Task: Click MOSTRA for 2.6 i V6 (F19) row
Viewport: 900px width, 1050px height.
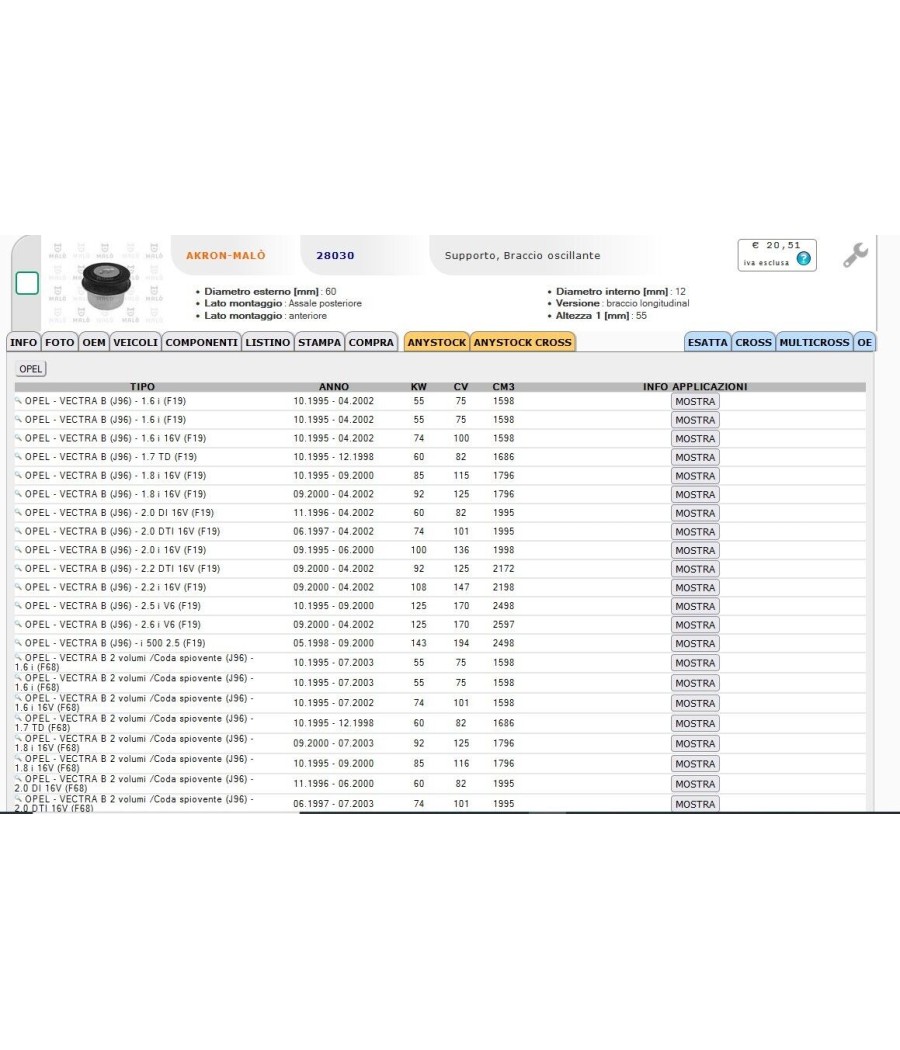Action: (x=695, y=625)
